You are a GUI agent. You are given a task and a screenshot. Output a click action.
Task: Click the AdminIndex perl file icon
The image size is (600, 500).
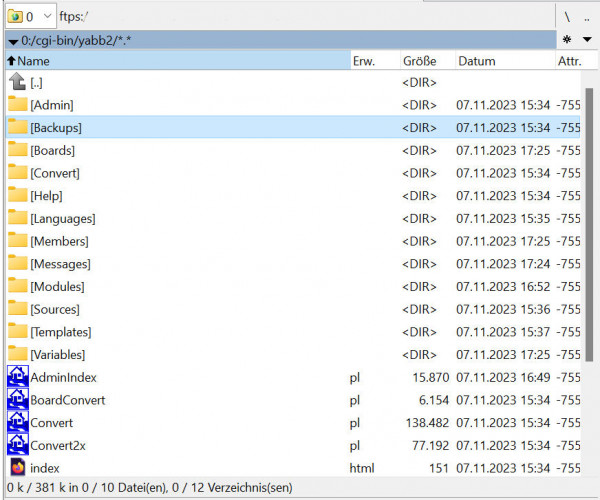tap(18, 376)
